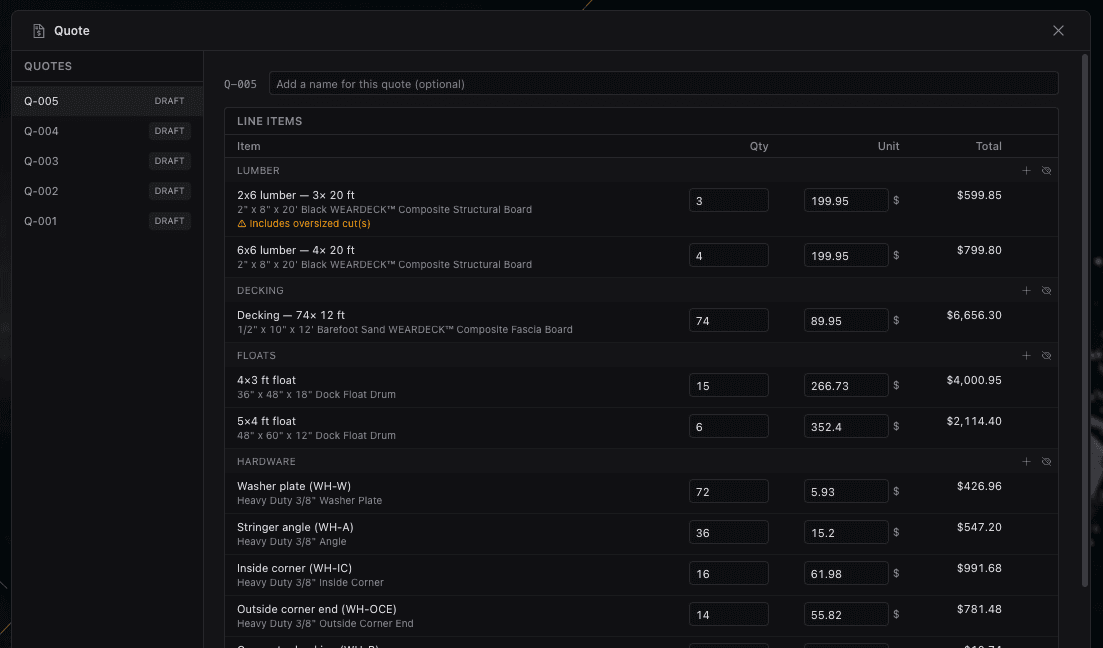The width and height of the screenshot is (1103, 648).
Task: Edit Outside corner end quantity 14
Action: point(729,614)
